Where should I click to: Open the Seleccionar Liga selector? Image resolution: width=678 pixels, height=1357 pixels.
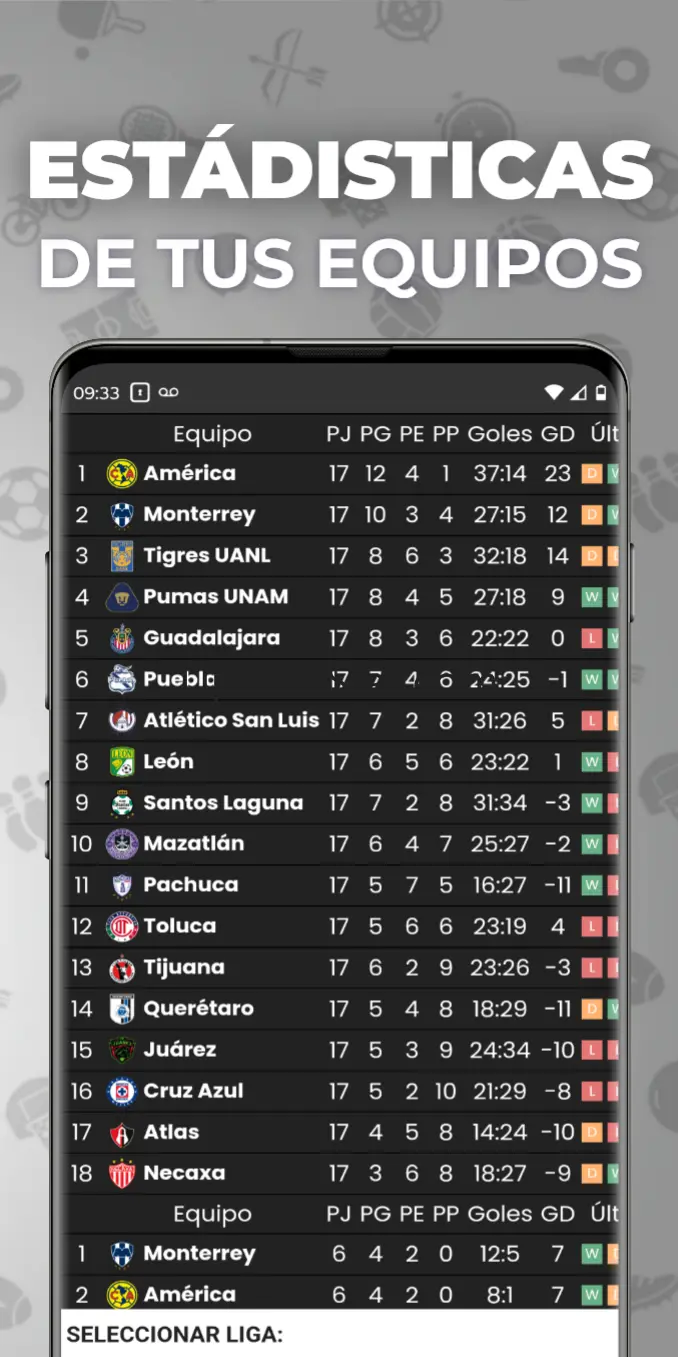(x=339, y=1334)
